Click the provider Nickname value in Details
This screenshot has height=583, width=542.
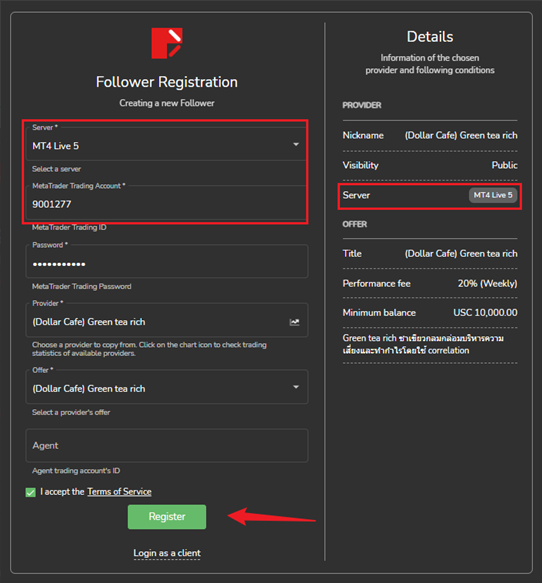(x=461, y=135)
